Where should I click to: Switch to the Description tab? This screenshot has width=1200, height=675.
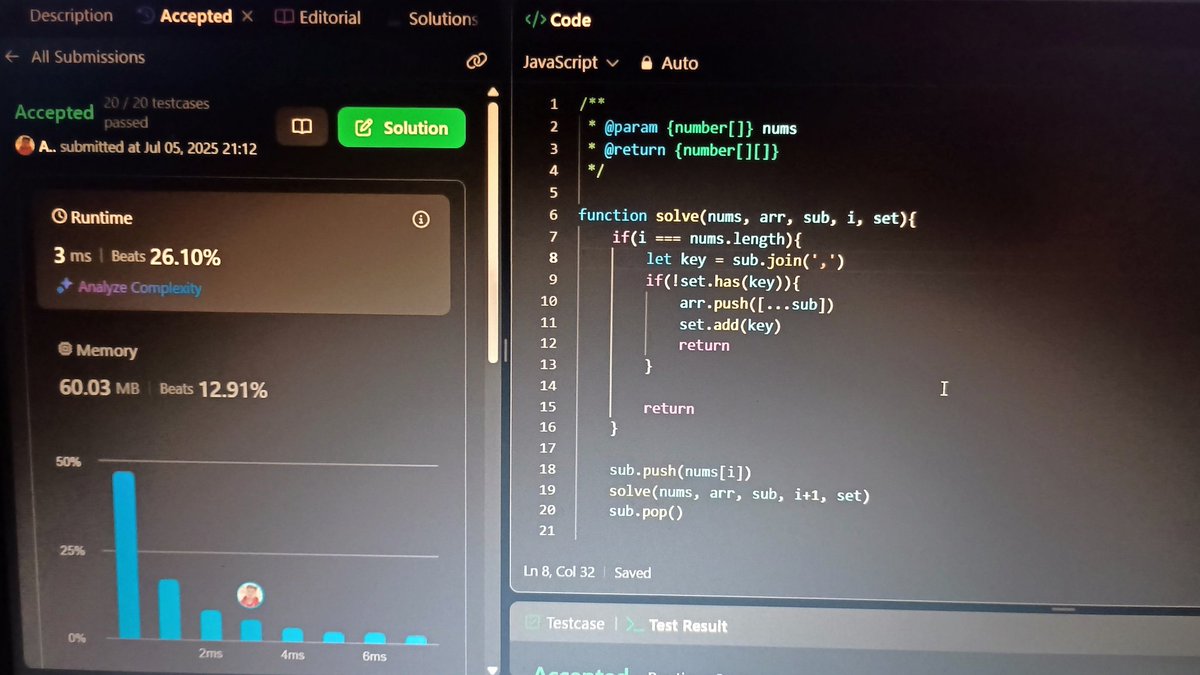pyautogui.click(x=71, y=16)
